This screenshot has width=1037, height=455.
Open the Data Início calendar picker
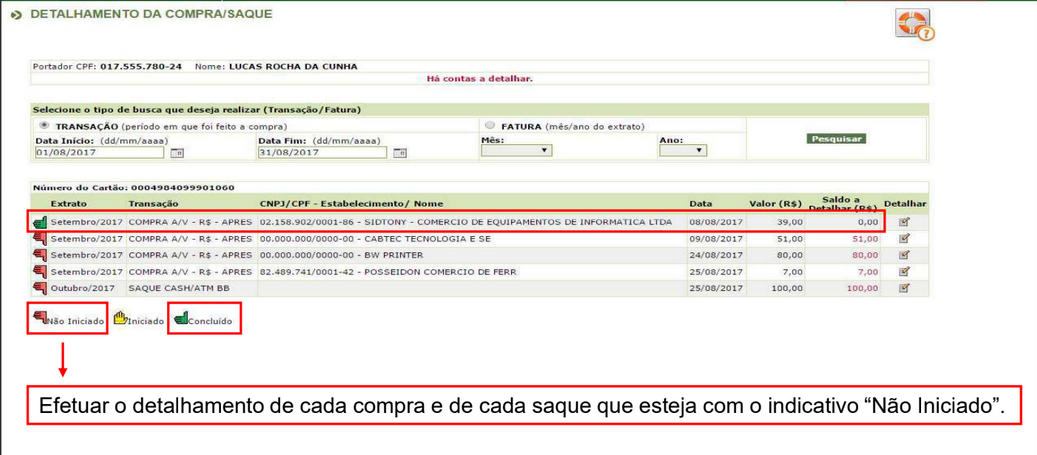point(177,153)
